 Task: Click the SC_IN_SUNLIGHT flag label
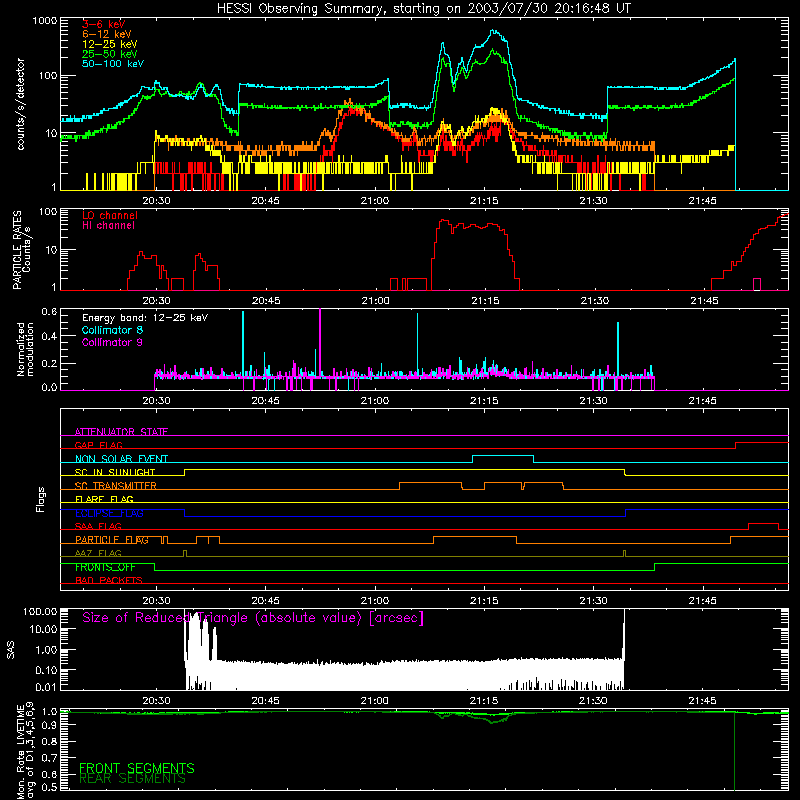coord(115,472)
